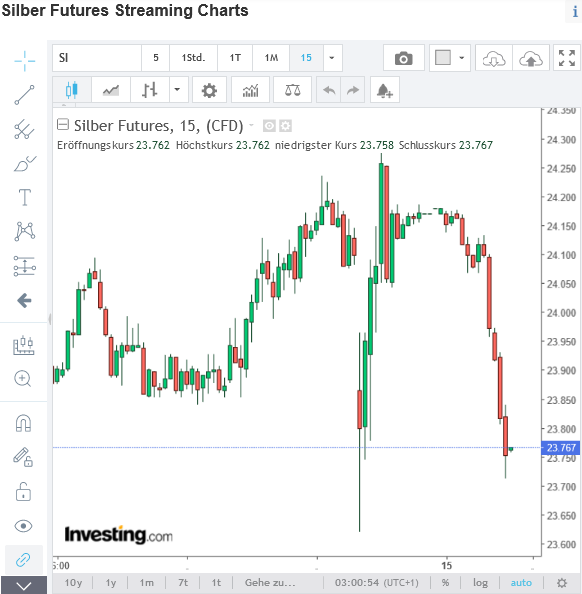Toggle hide all drawings eye icon
This screenshot has height=594, width=582.
coord(23,526)
